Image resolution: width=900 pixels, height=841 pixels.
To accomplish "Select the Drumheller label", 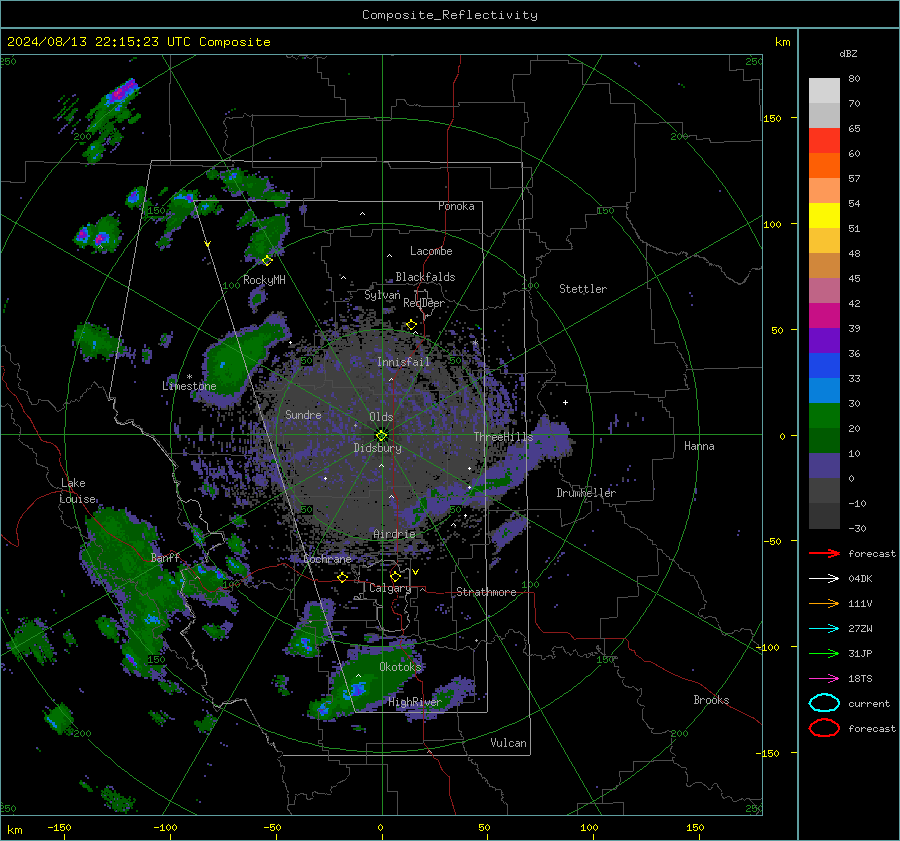I will [x=586, y=493].
